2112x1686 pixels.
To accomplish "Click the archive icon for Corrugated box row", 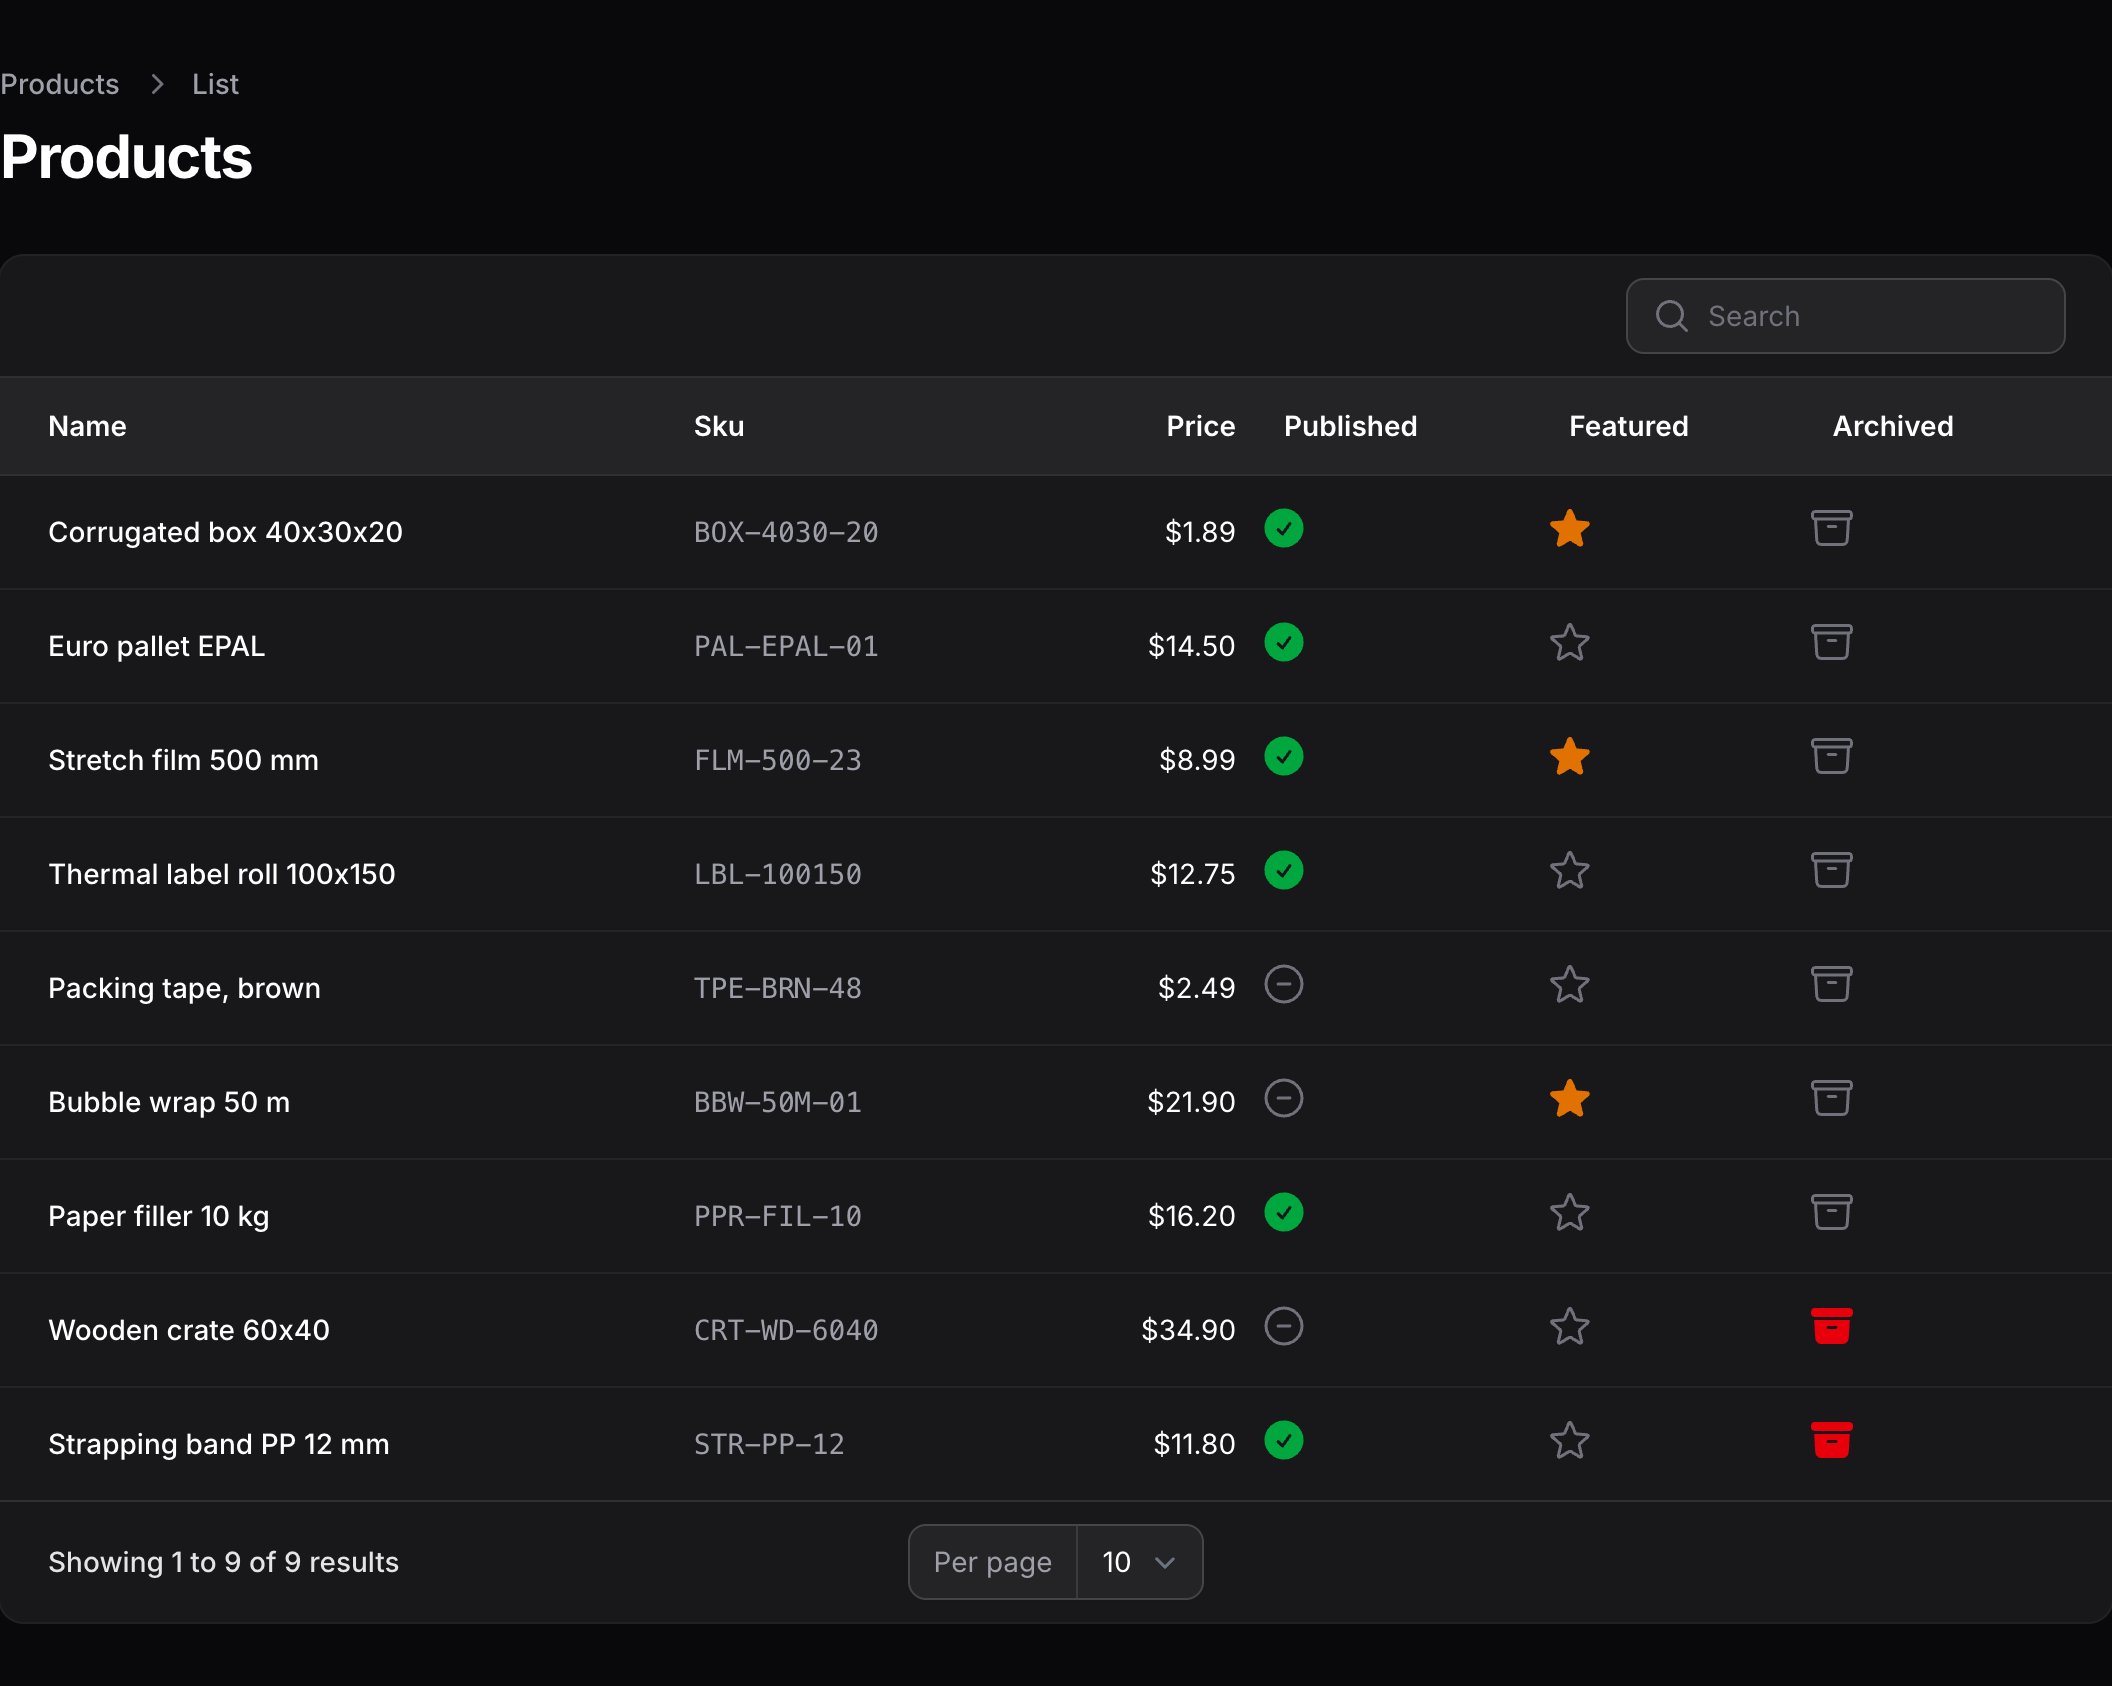I will (x=1831, y=529).
